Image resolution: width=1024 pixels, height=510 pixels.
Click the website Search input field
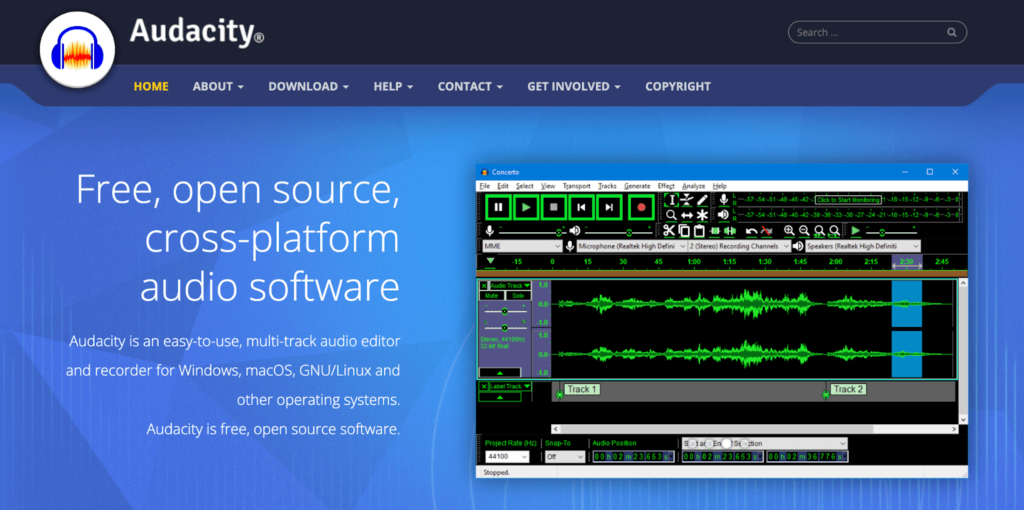[x=877, y=33]
